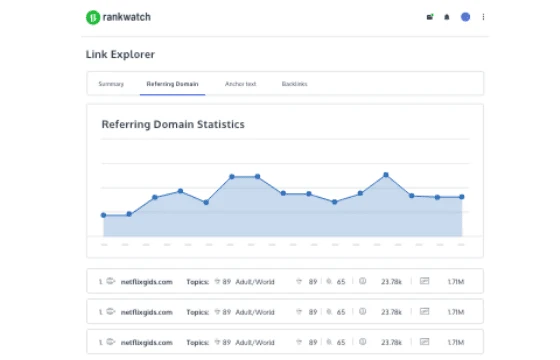The image size is (560, 360).
Task: Open the notifications bell
Action: tap(446, 17)
